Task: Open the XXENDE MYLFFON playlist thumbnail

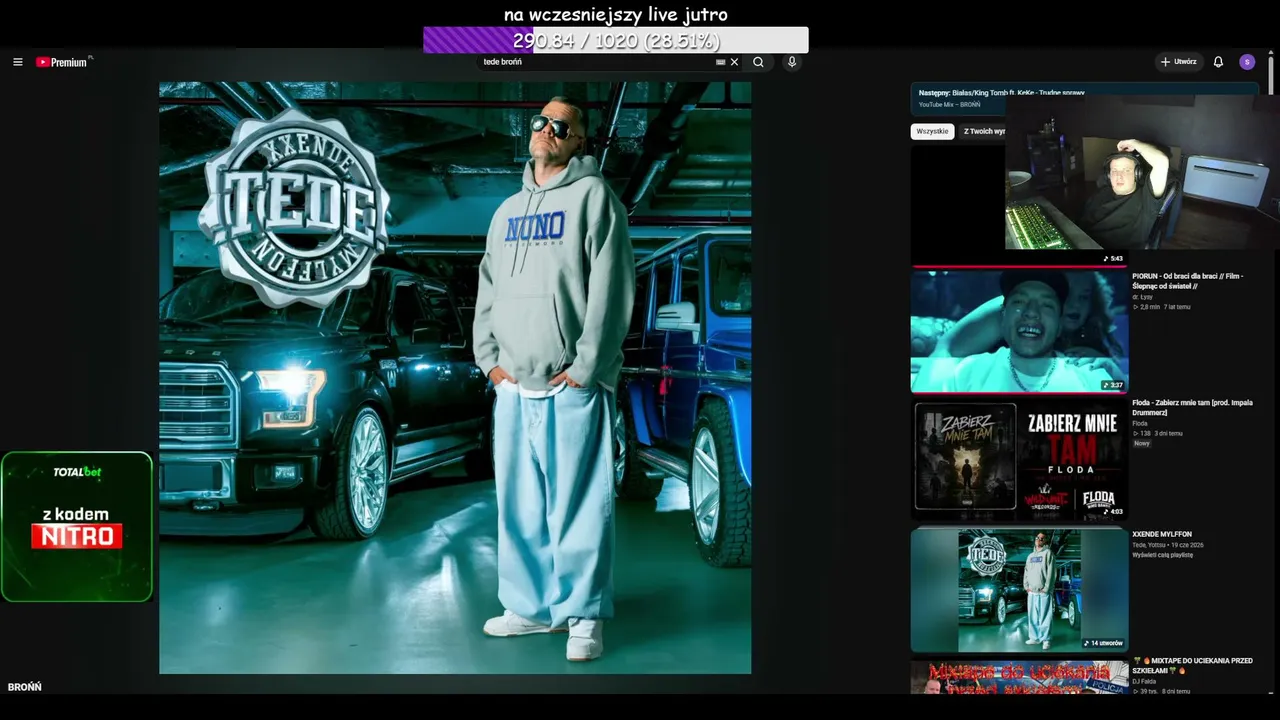Action: point(1019,590)
